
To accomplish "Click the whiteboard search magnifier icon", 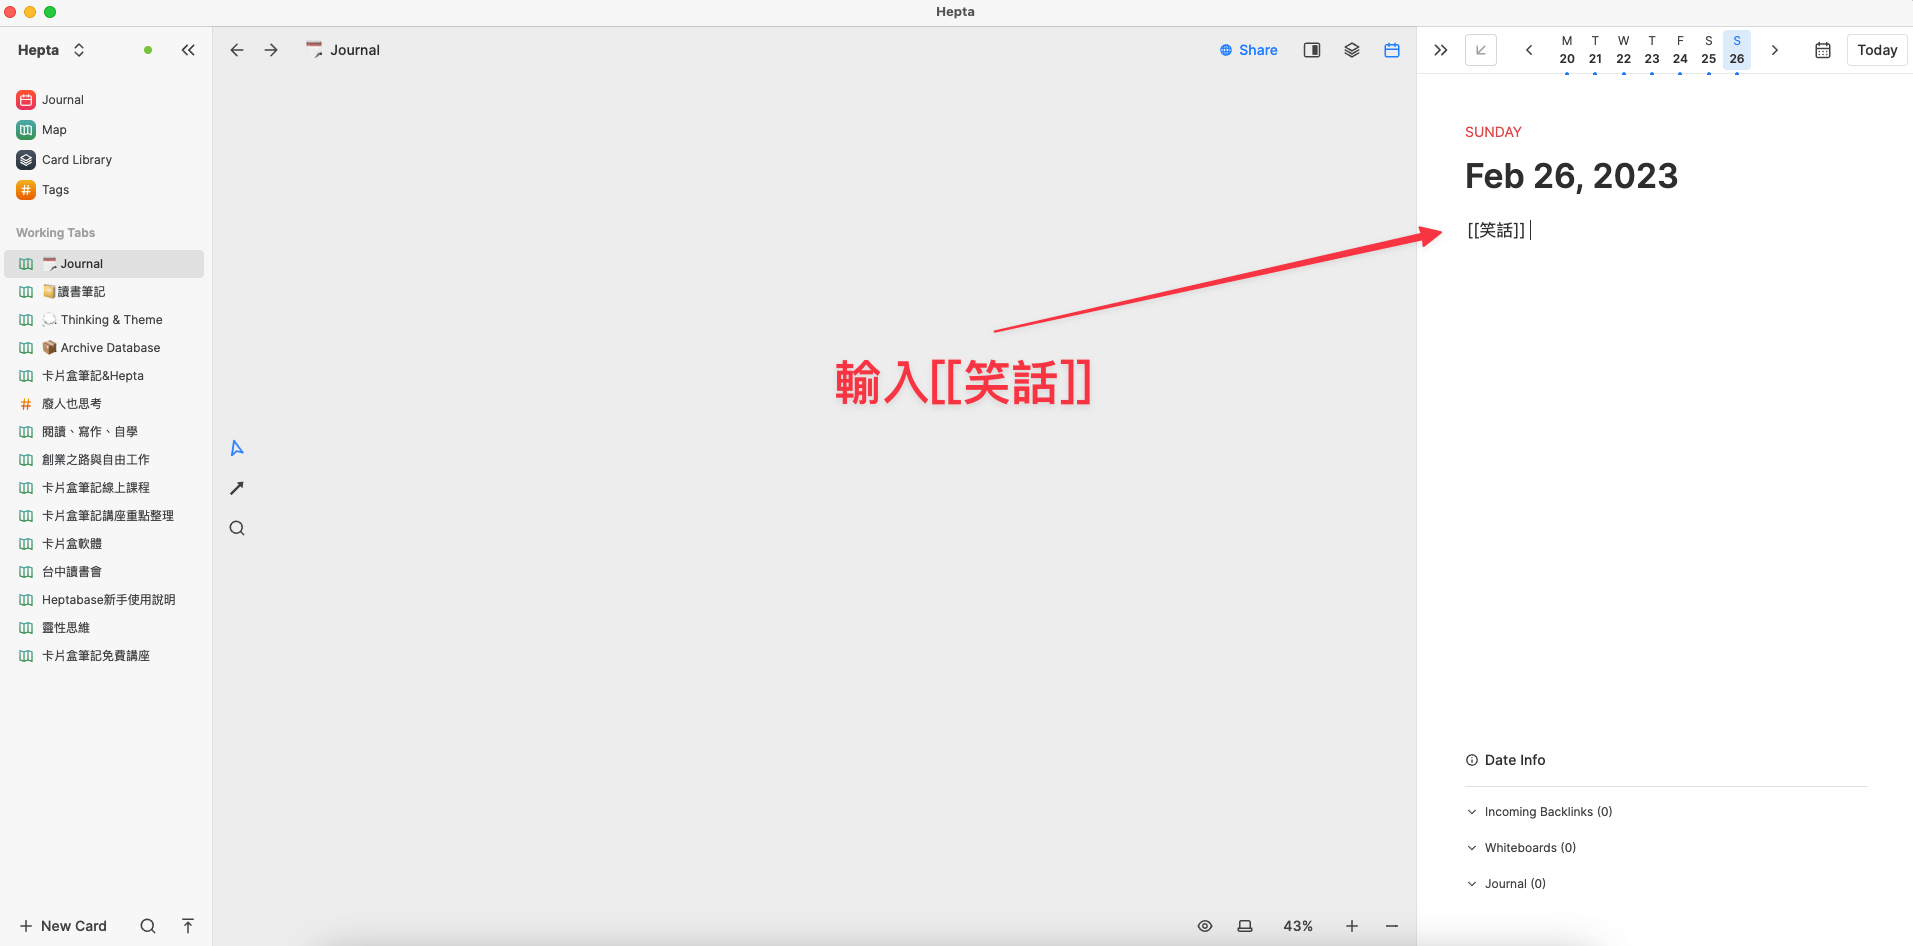I will [x=237, y=528].
